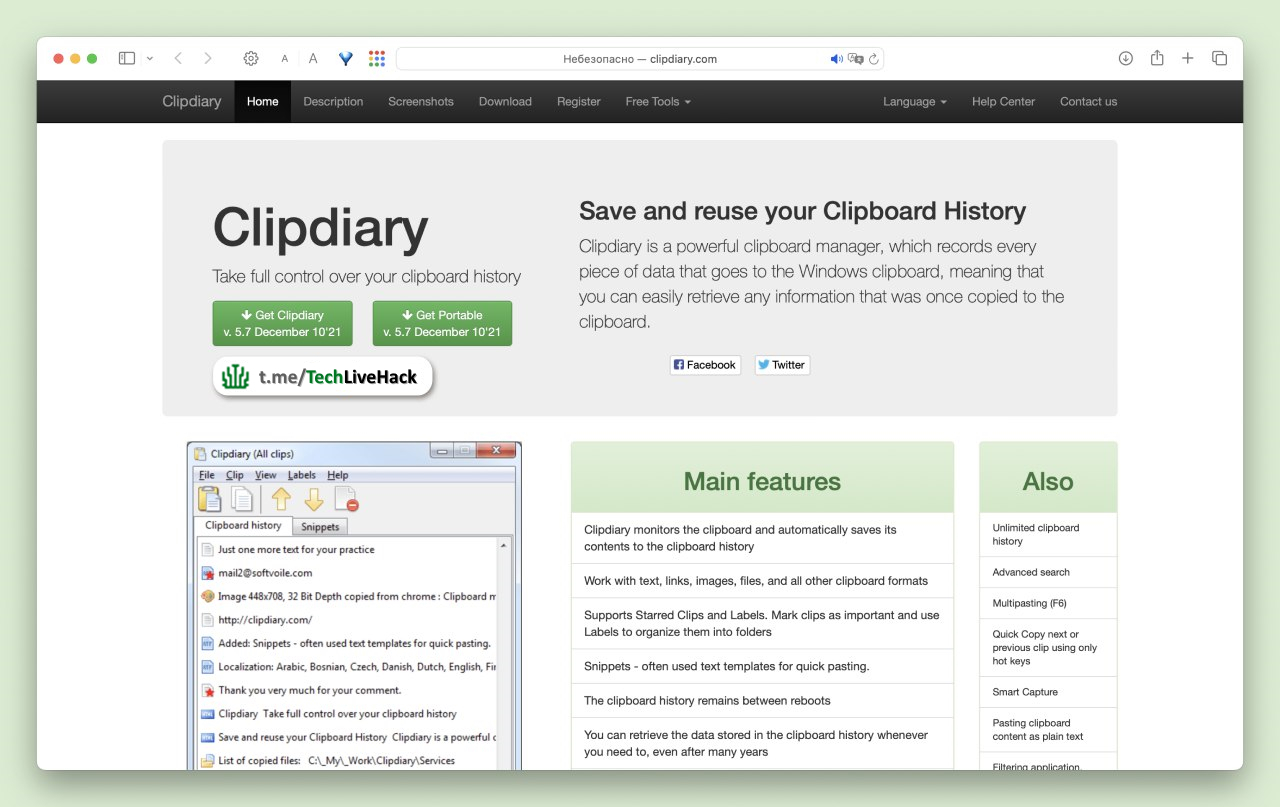Screen dimensions: 1280x807
Task: Show Safari downloads icon
Action: click(1125, 59)
